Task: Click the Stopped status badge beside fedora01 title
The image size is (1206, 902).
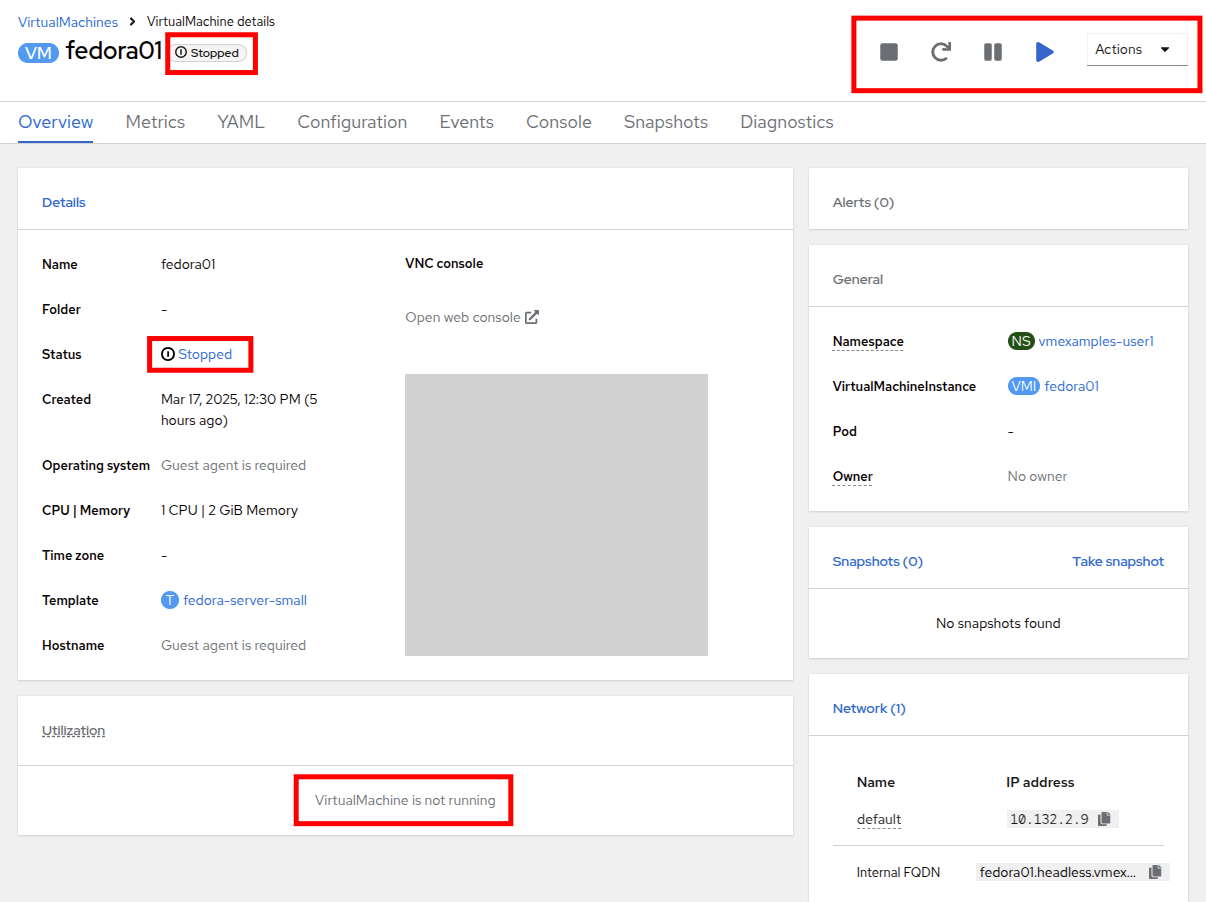Action: point(208,53)
